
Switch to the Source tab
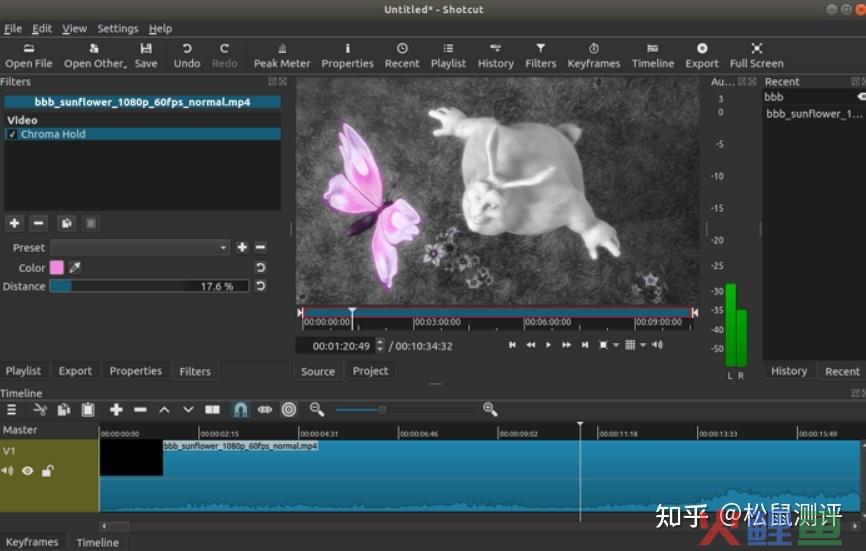[318, 372]
